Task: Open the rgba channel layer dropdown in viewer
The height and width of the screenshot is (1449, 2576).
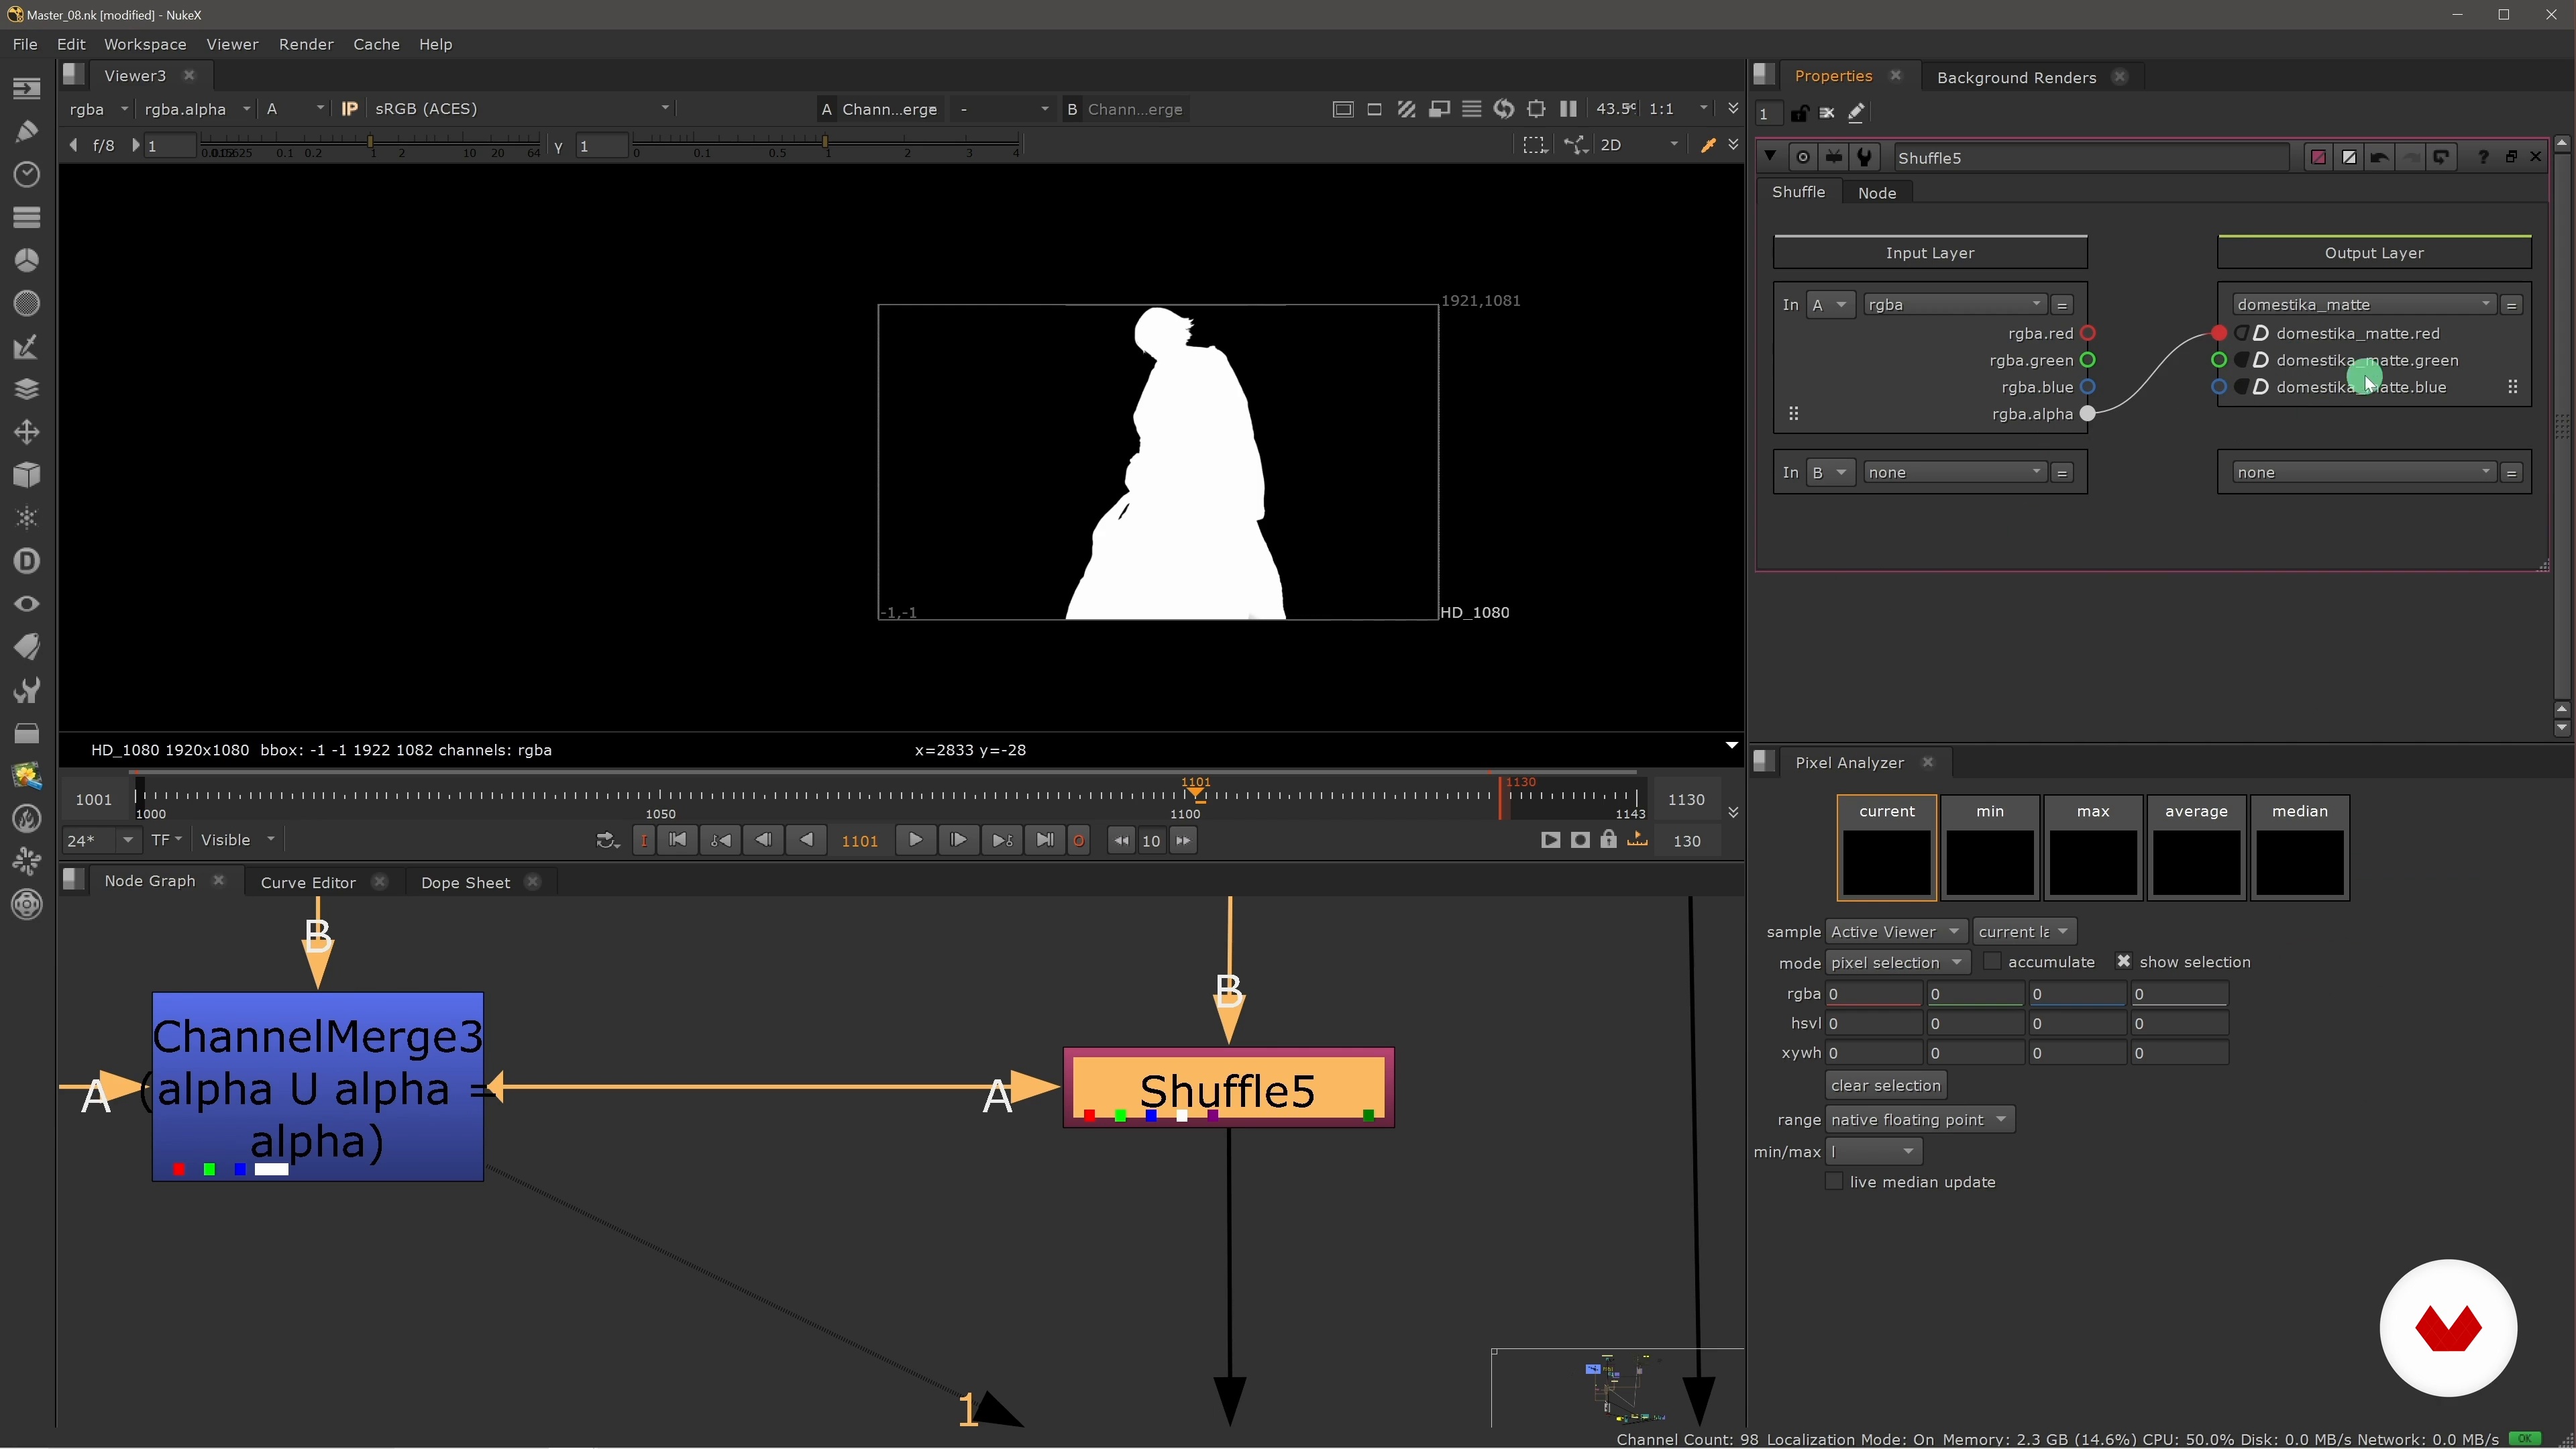Action: [98, 109]
